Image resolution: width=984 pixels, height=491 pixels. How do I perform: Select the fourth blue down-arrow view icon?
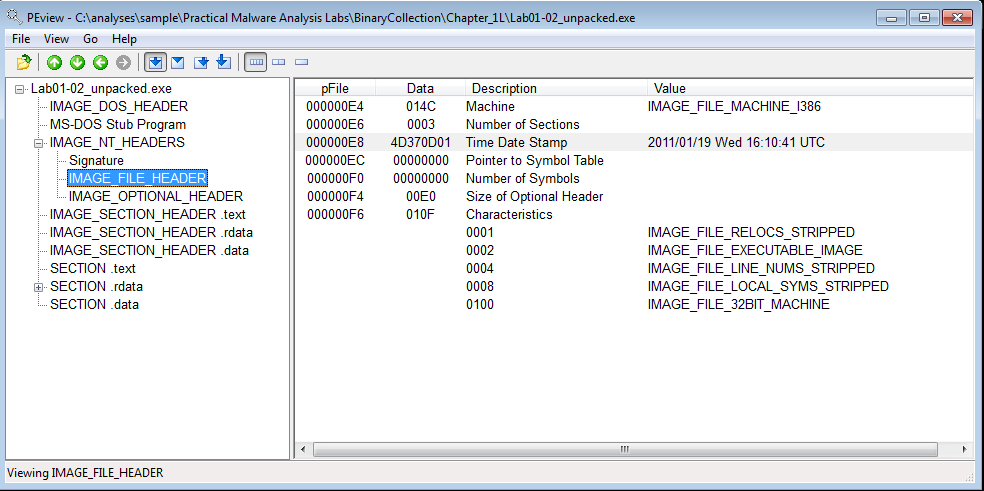[223, 62]
